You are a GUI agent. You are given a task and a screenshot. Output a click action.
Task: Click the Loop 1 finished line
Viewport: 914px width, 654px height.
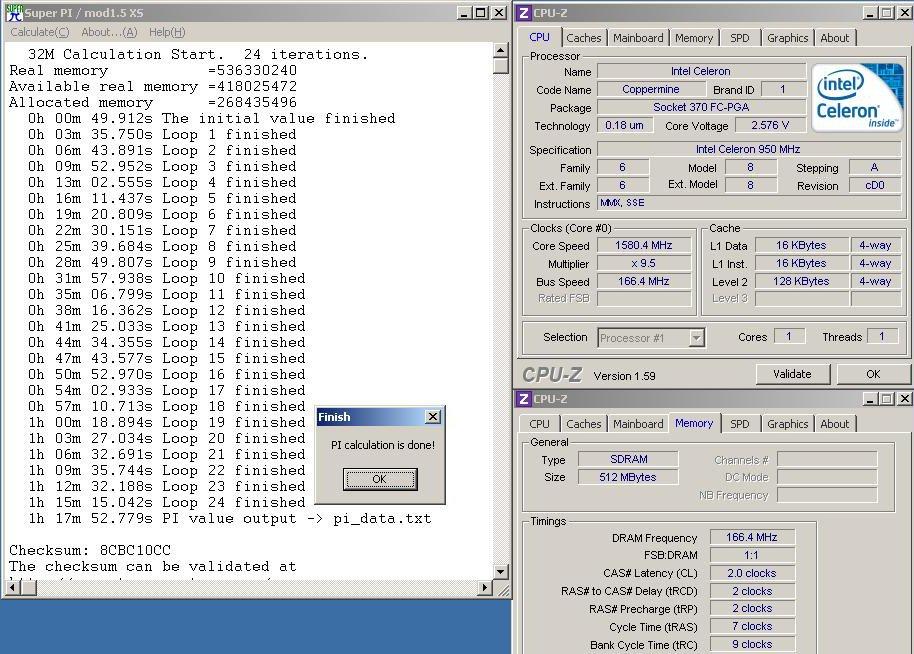click(162, 135)
